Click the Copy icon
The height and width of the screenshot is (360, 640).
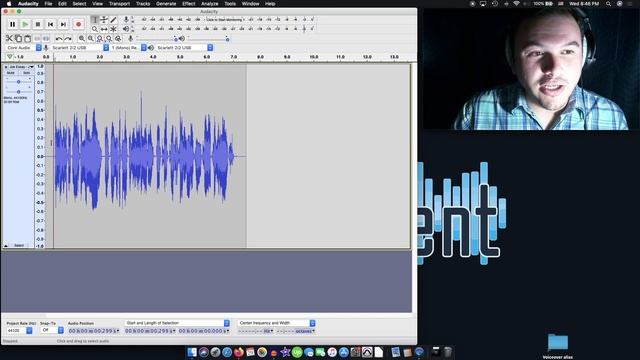19,38
